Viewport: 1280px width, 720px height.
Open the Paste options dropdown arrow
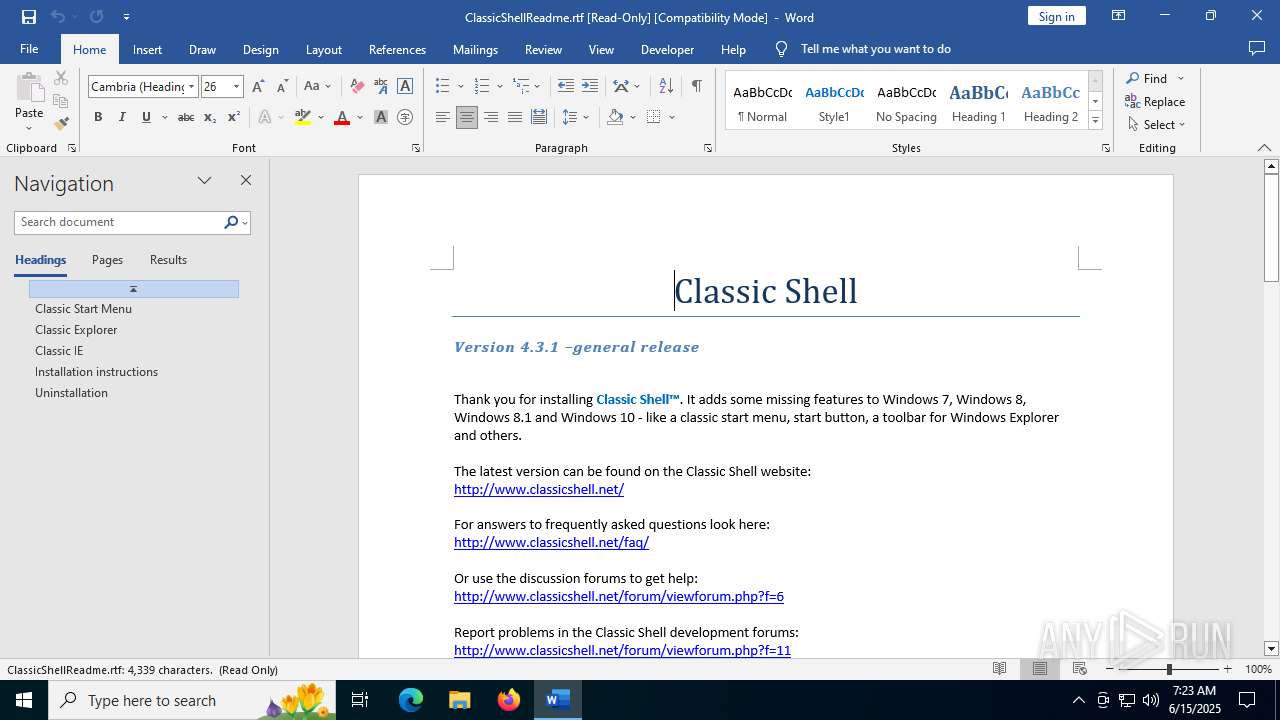29,128
